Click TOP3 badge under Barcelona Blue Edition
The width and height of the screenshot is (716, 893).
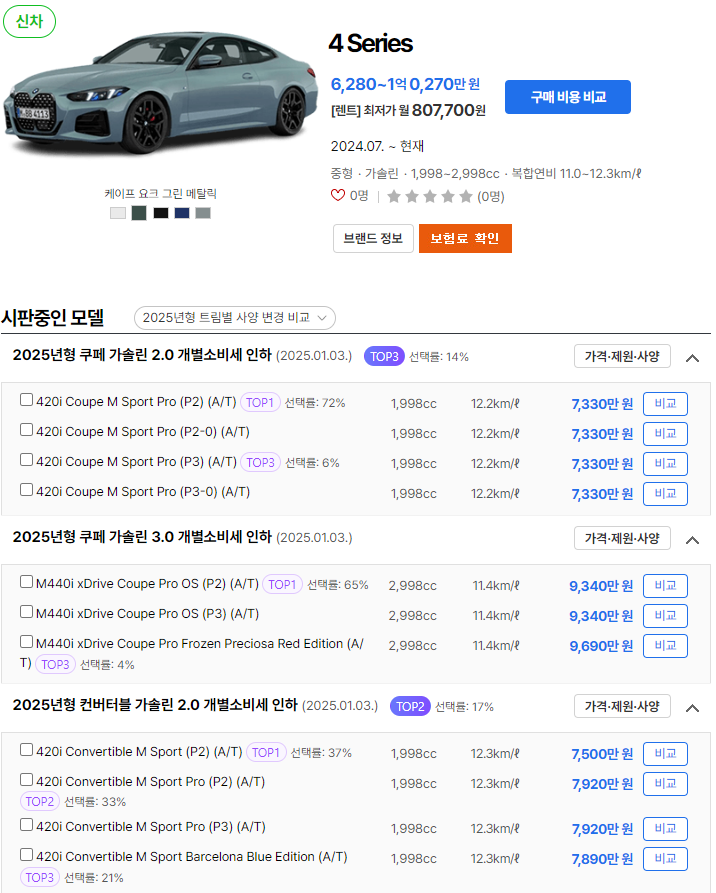(40, 877)
